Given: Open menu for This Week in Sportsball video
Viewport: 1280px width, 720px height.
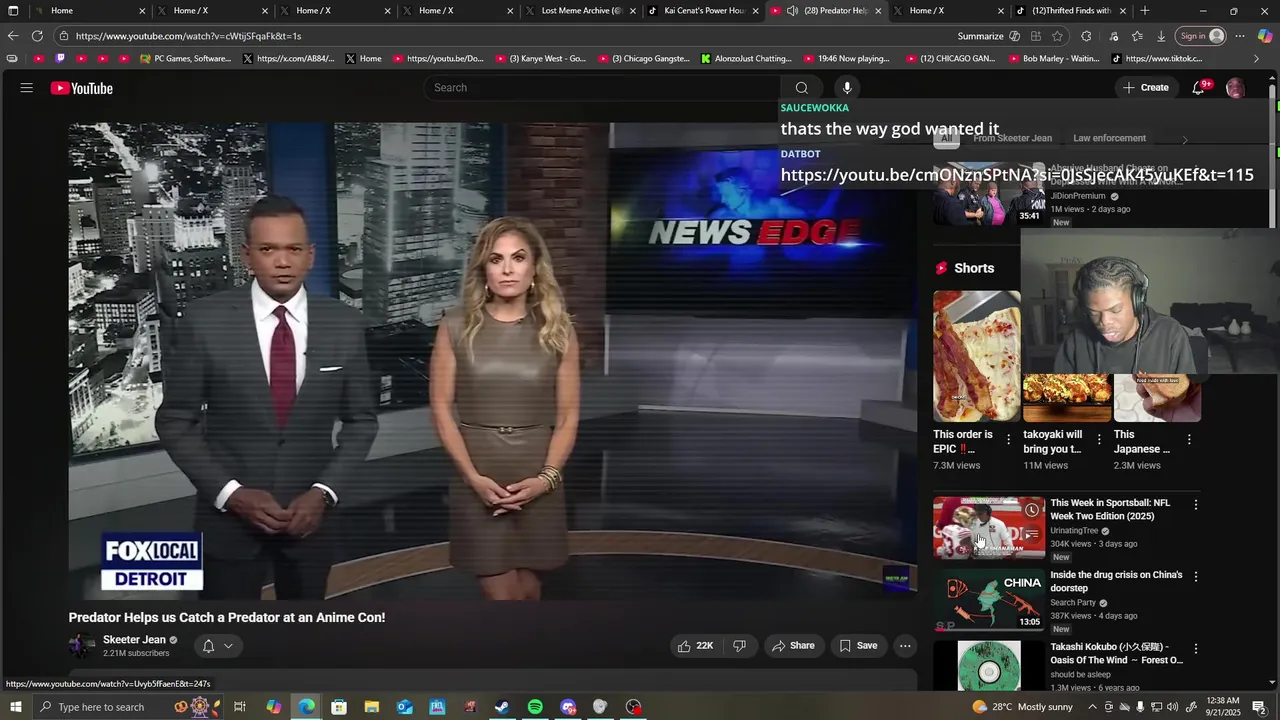Looking at the screenshot, I should tap(1195, 504).
